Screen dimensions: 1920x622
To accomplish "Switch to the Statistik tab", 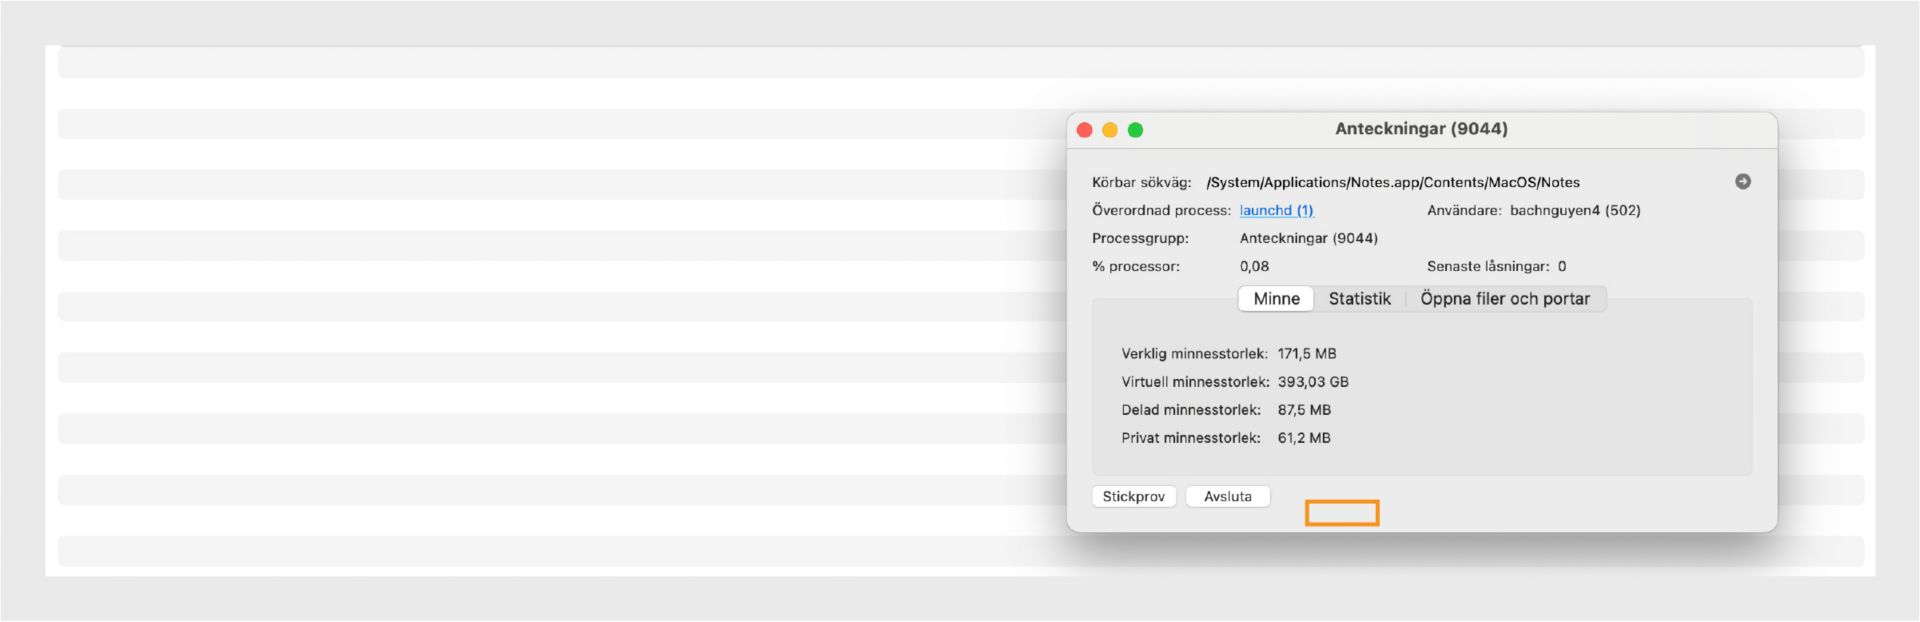I will (1359, 298).
